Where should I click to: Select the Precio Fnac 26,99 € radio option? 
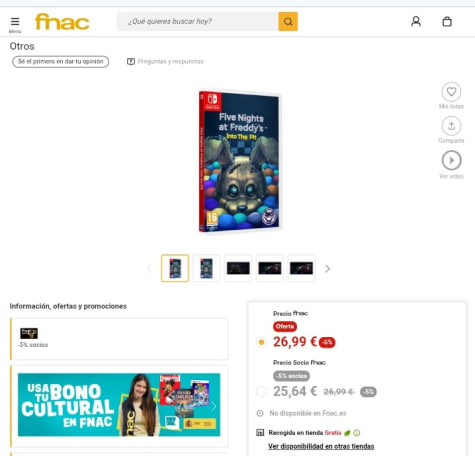(261, 342)
